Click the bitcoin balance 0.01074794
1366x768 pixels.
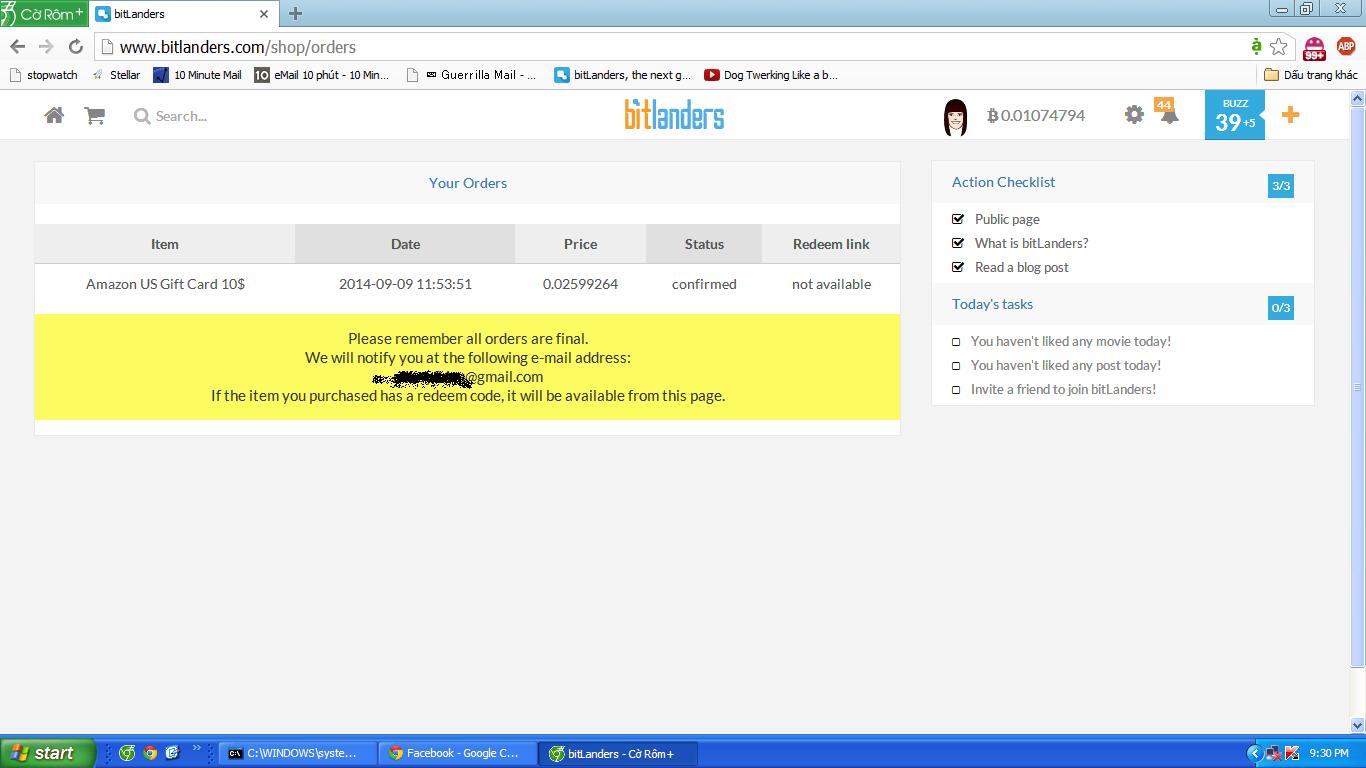1036,115
